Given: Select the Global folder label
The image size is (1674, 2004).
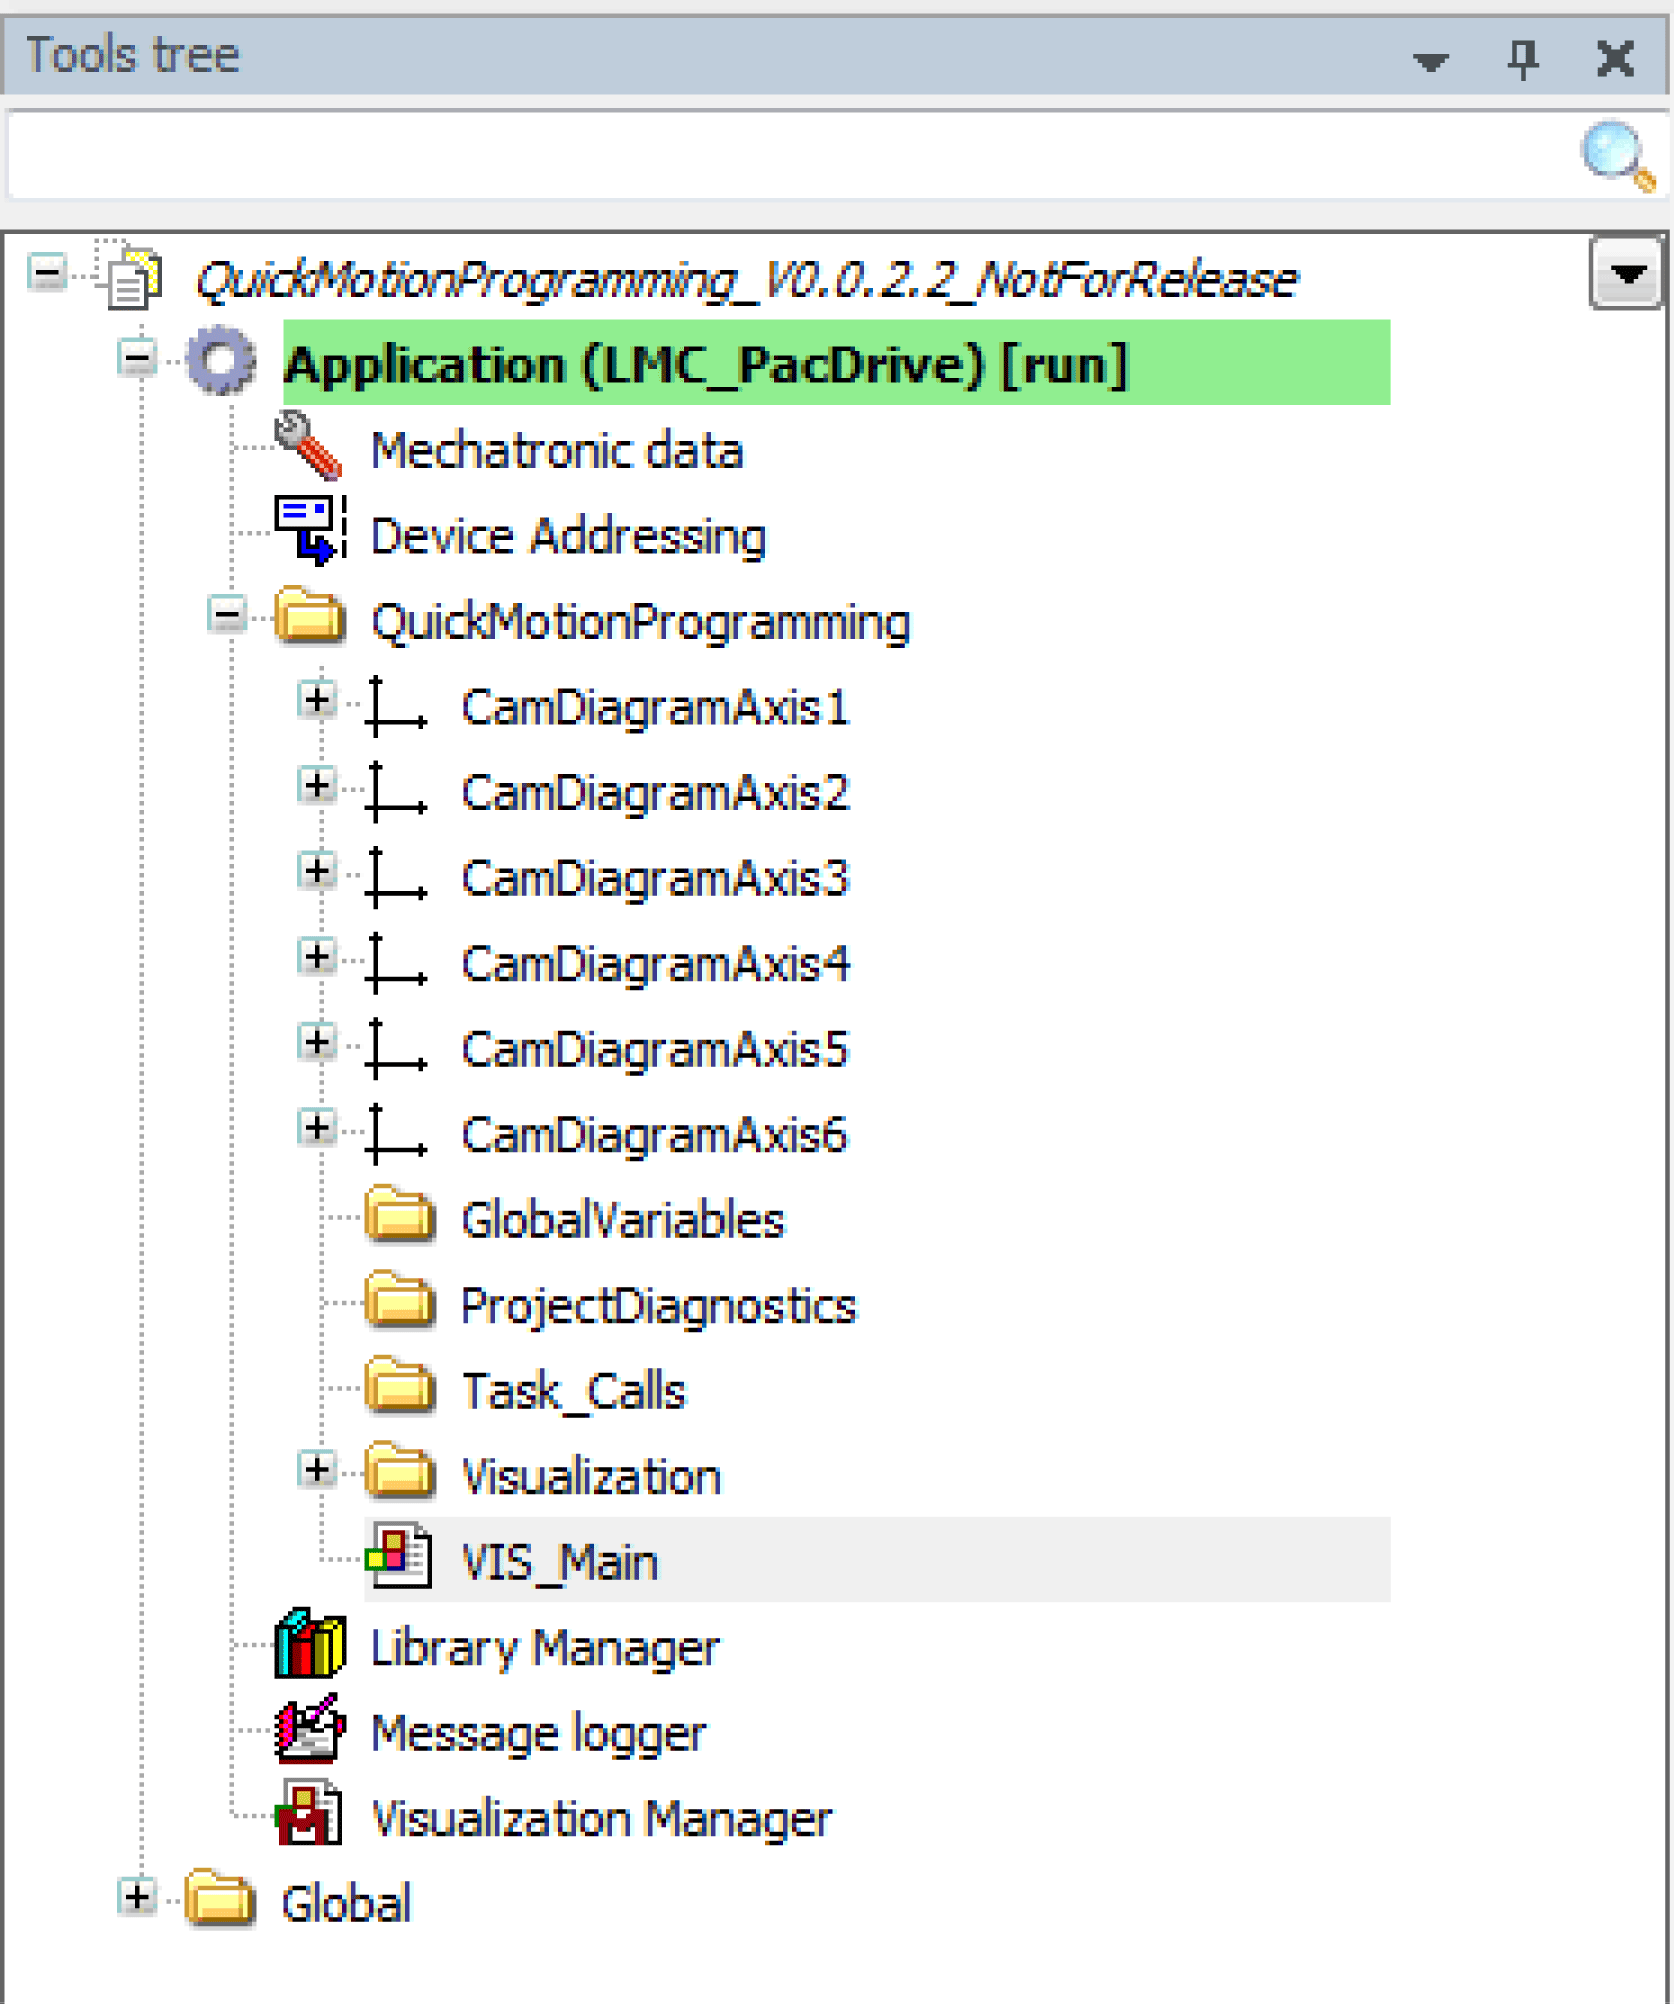Looking at the screenshot, I should click(x=346, y=1903).
